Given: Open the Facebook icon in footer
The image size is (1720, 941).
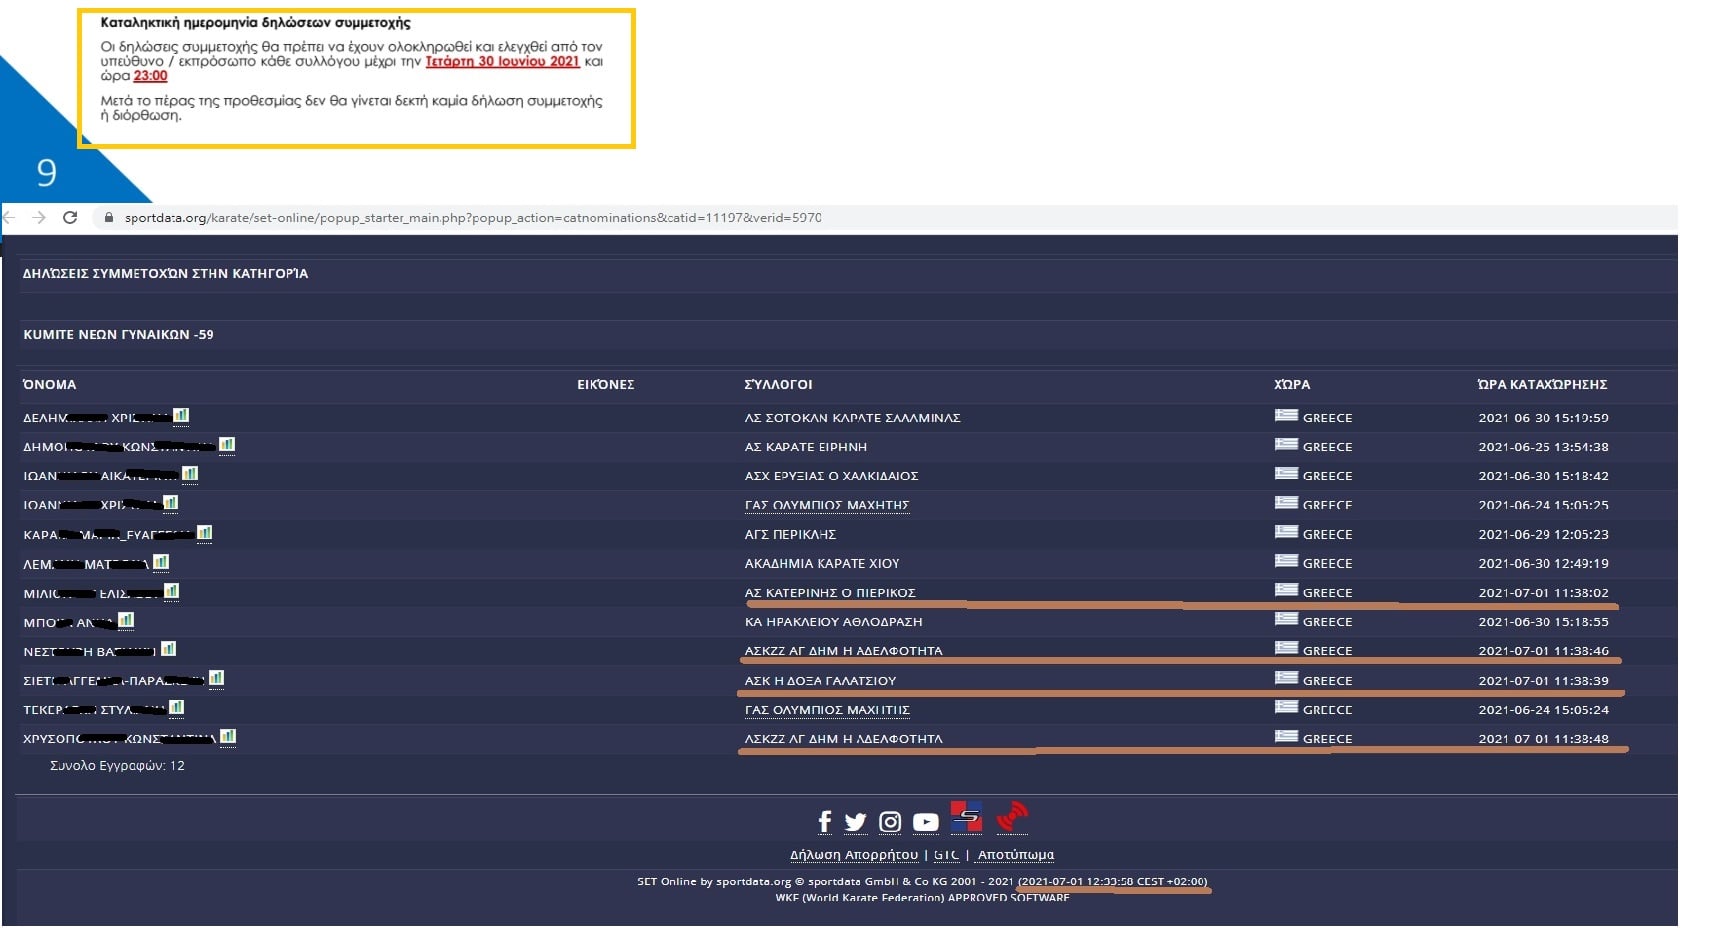Looking at the screenshot, I should pos(824,822).
